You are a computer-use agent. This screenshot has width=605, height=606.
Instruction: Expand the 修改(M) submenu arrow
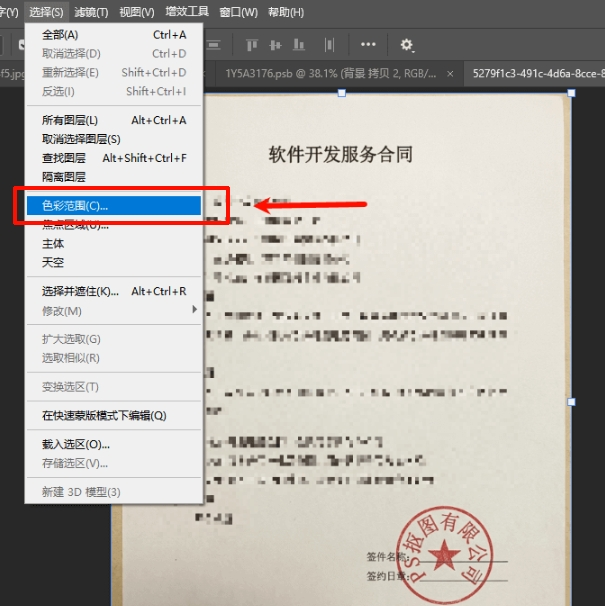195,309
